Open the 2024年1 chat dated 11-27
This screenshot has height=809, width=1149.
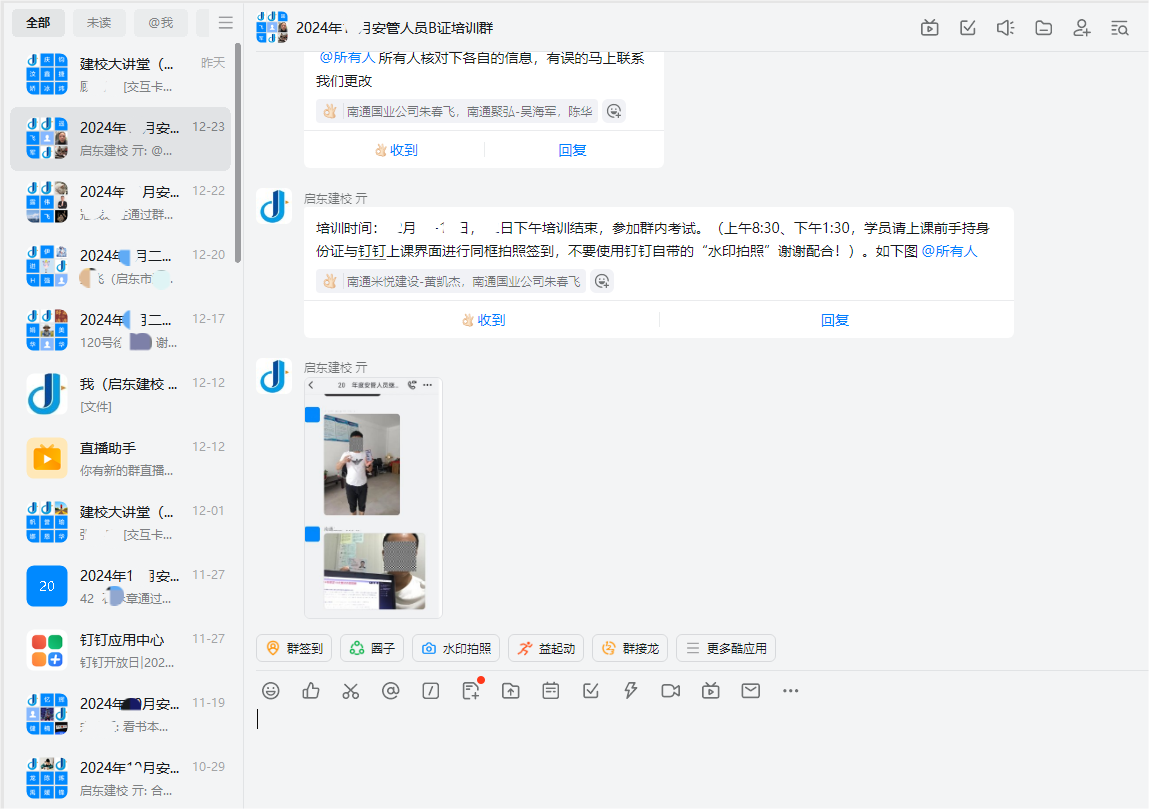(121, 586)
